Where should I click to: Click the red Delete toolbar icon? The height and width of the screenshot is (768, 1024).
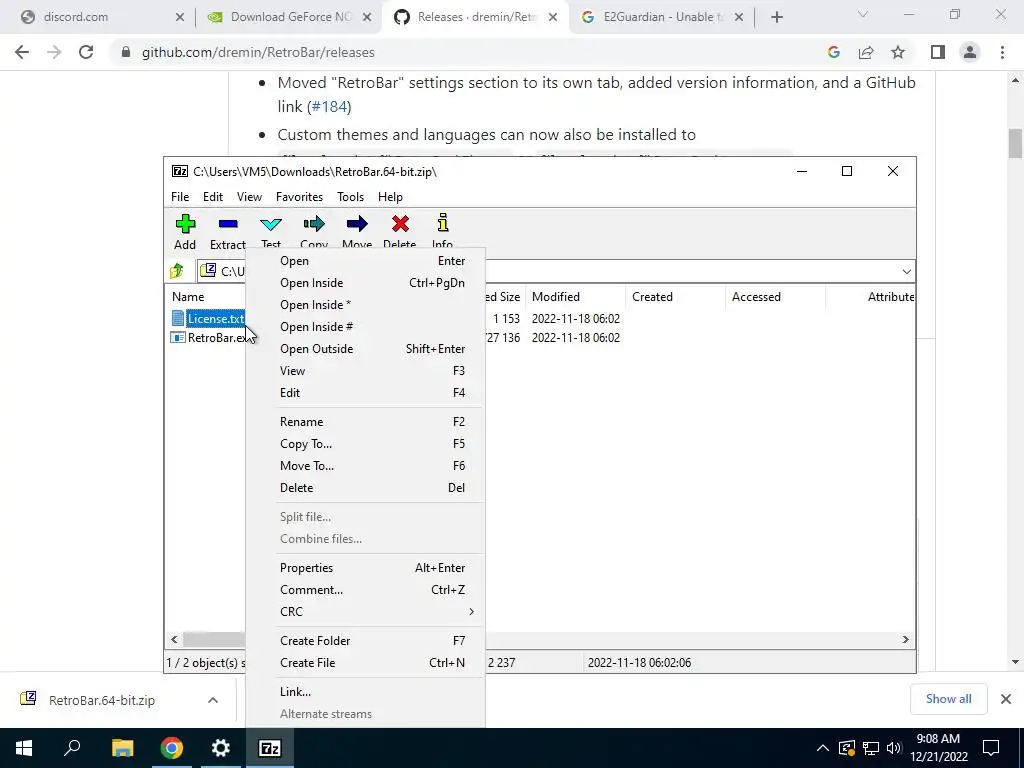coord(400,224)
